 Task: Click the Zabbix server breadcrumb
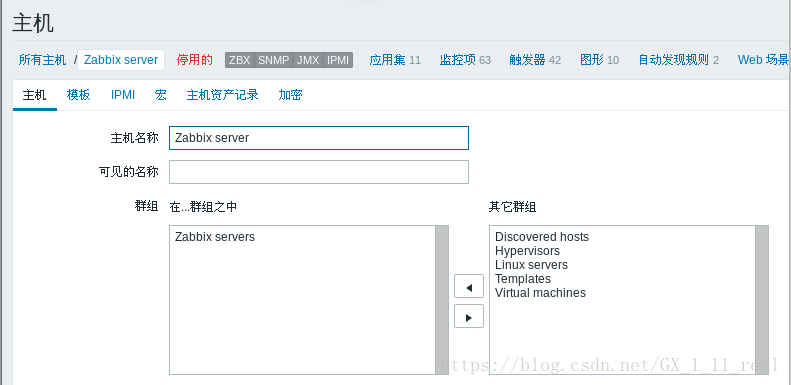pyautogui.click(x=121, y=60)
